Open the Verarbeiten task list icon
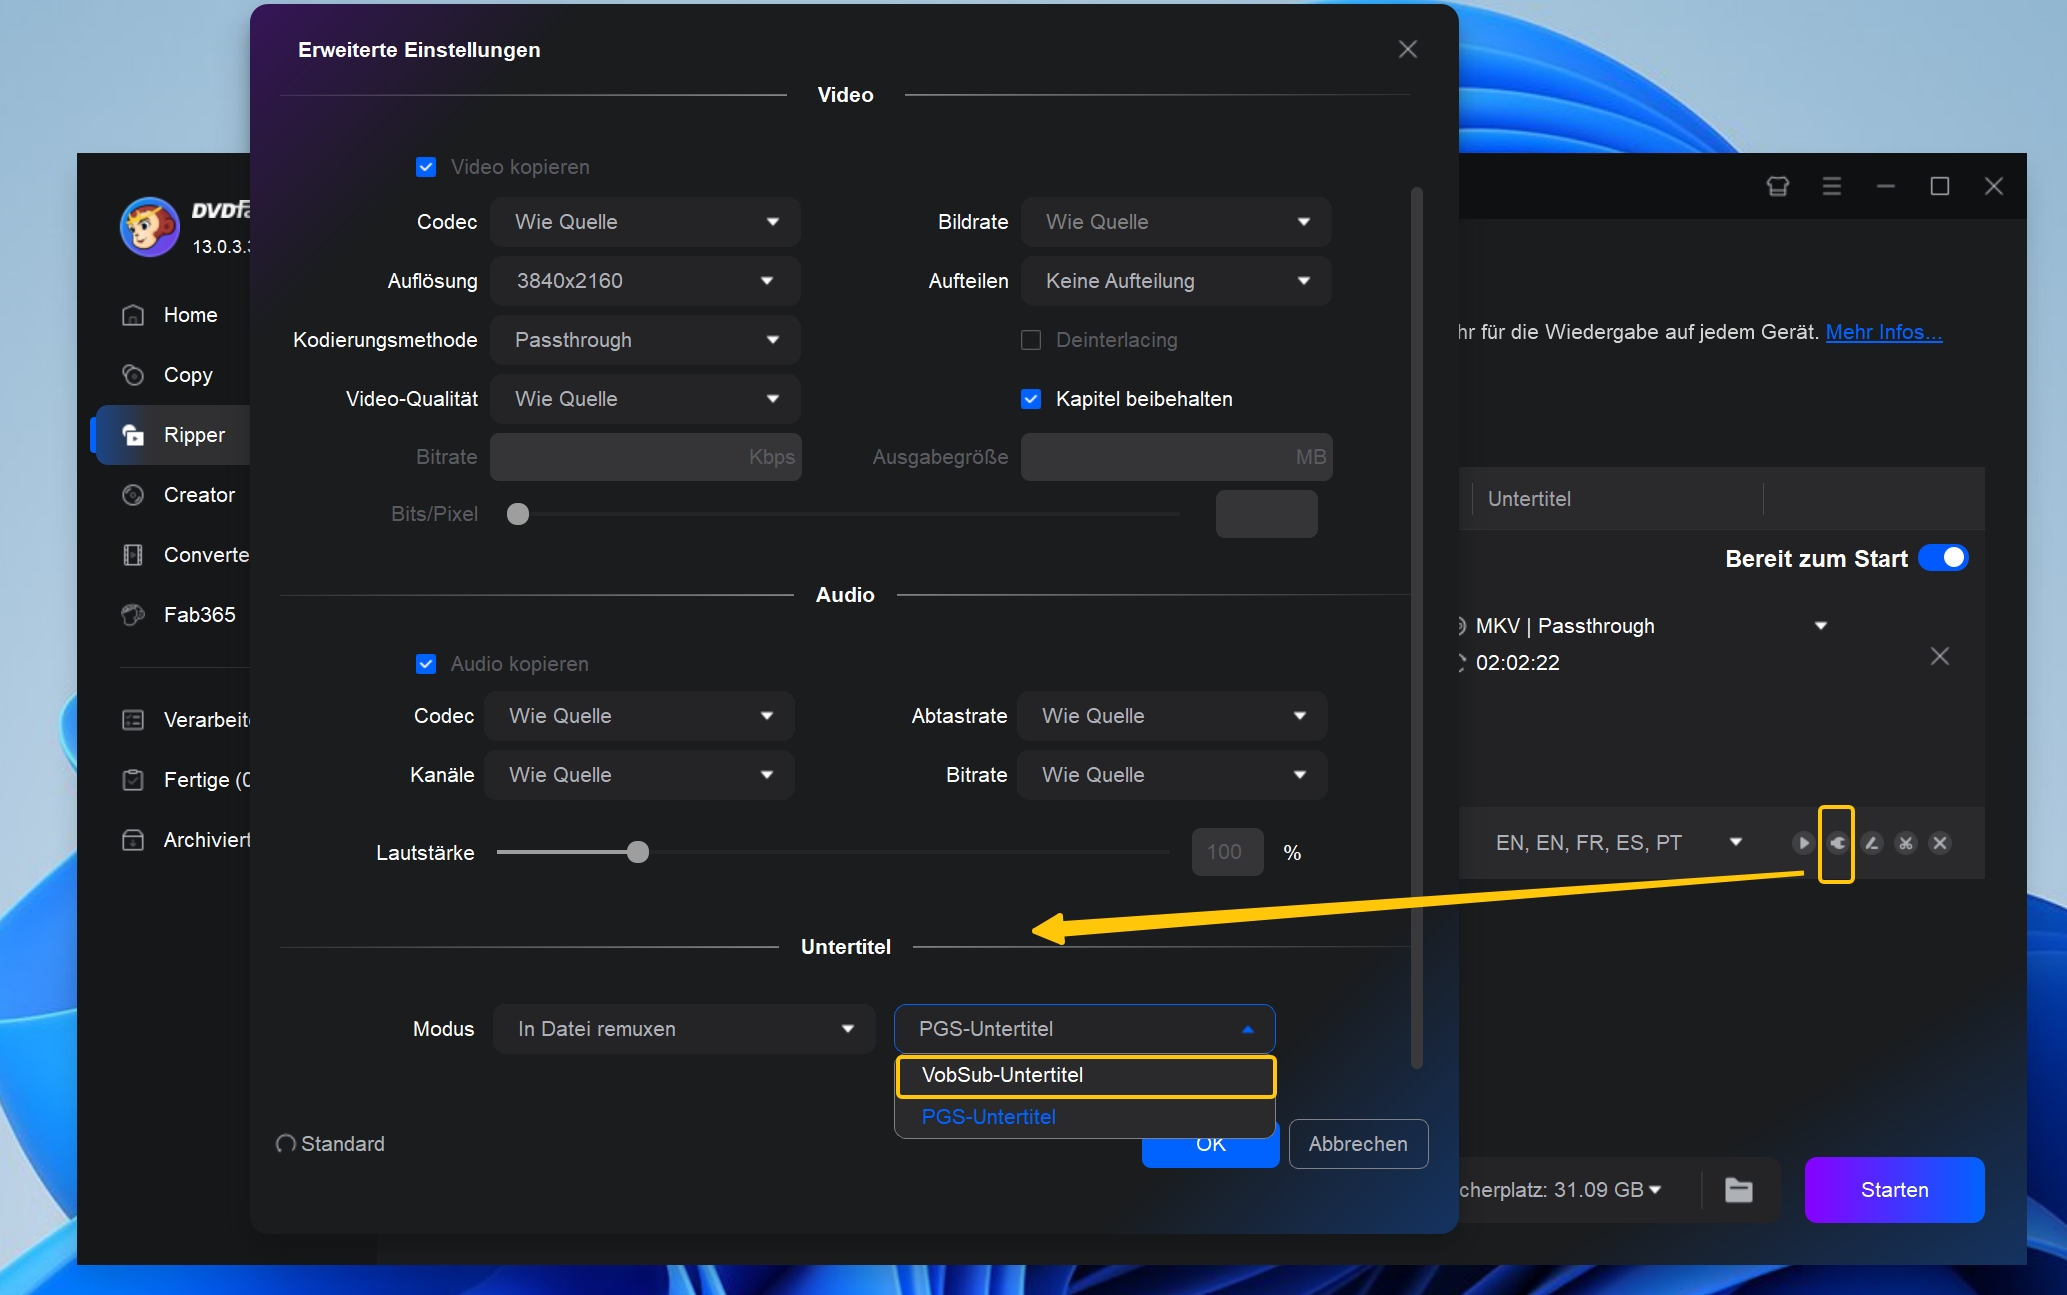 click(133, 720)
